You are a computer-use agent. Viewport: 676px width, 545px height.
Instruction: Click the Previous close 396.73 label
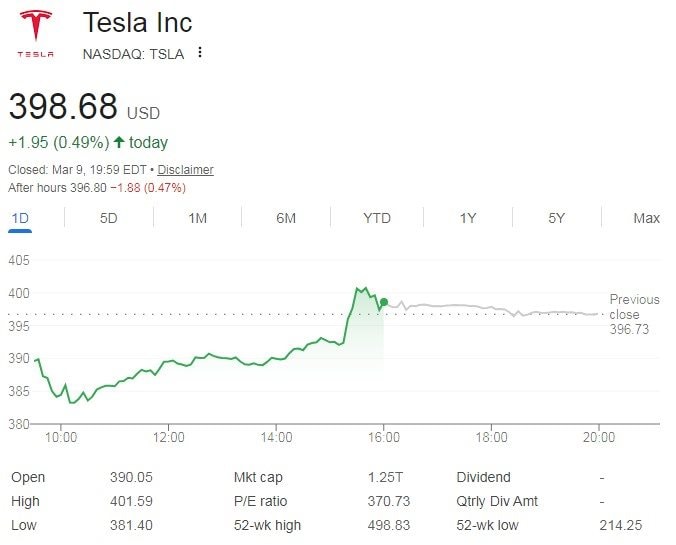tap(634, 313)
